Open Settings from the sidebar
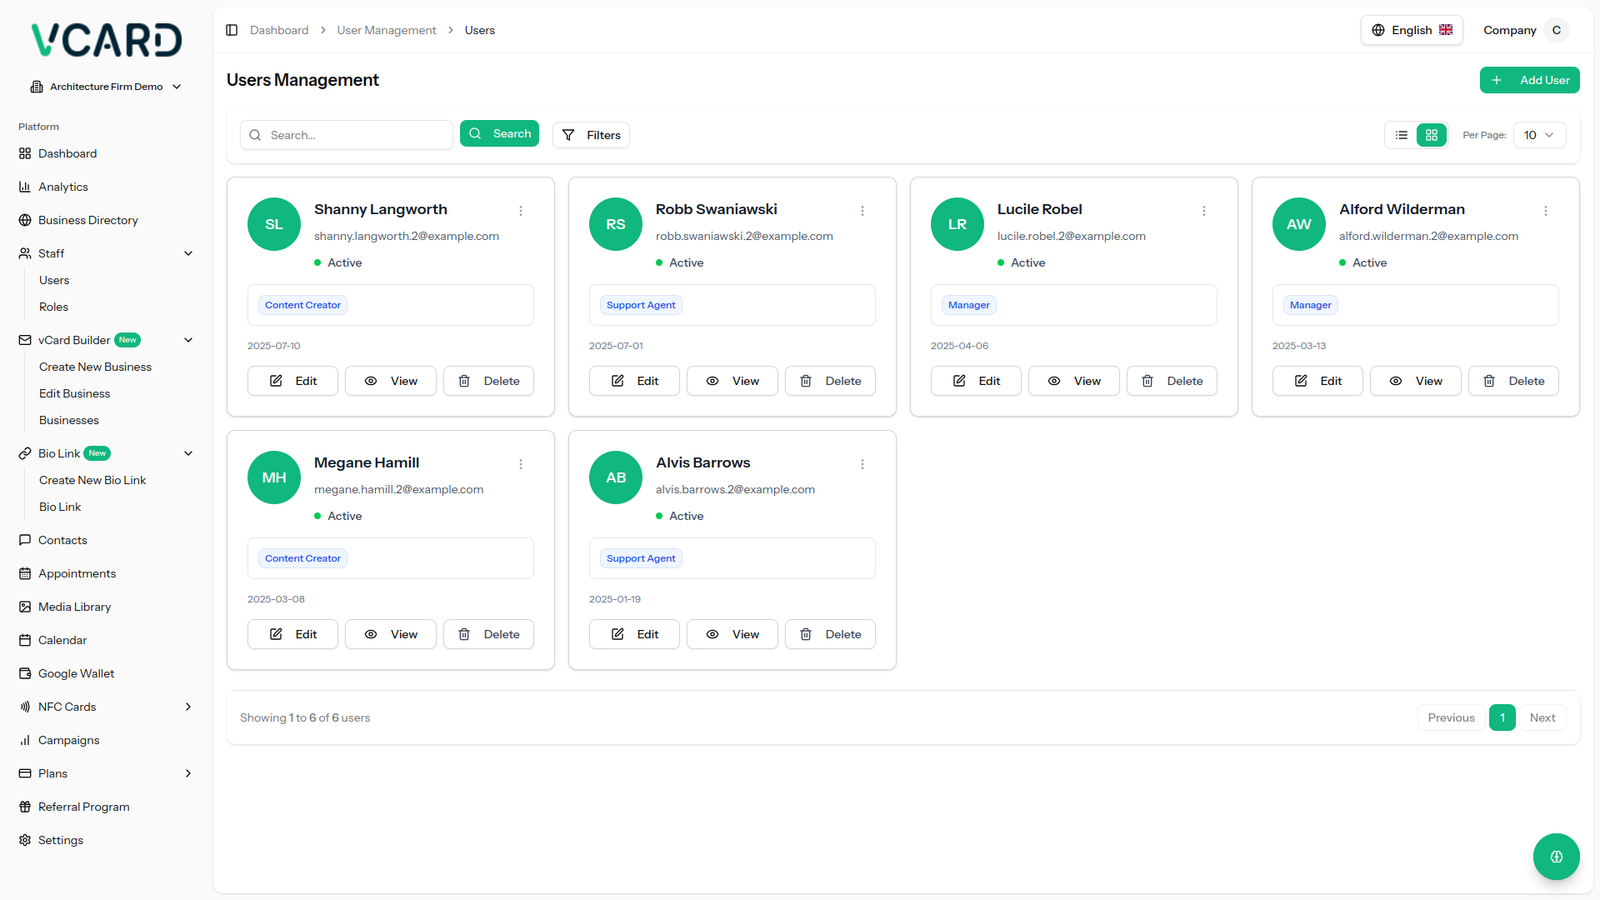Image resolution: width=1600 pixels, height=900 pixels. click(x=60, y=840)
